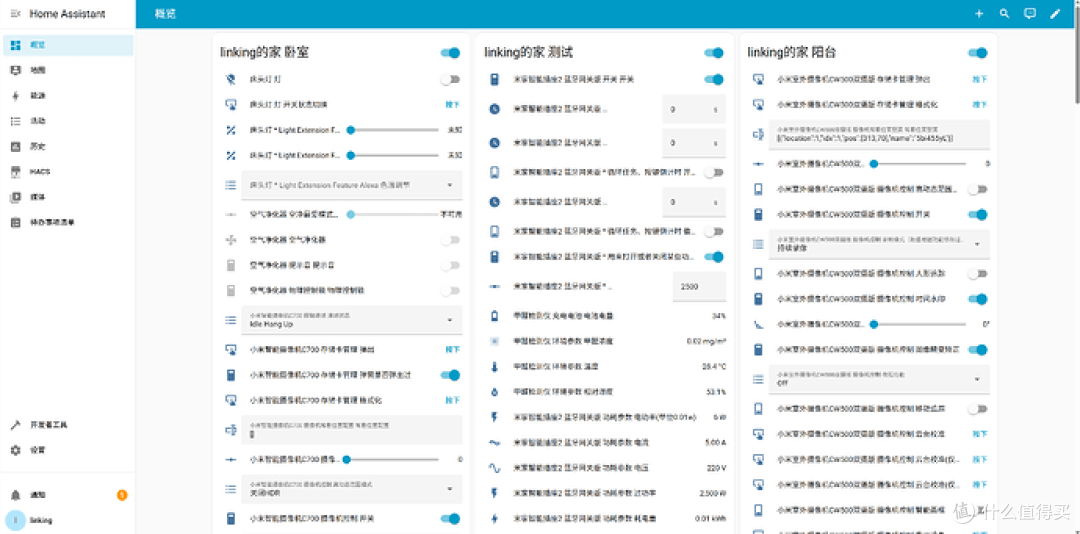Click the air purifier fan icon
The width and height of the screenshot is (1080, 534).
(231, 240)
